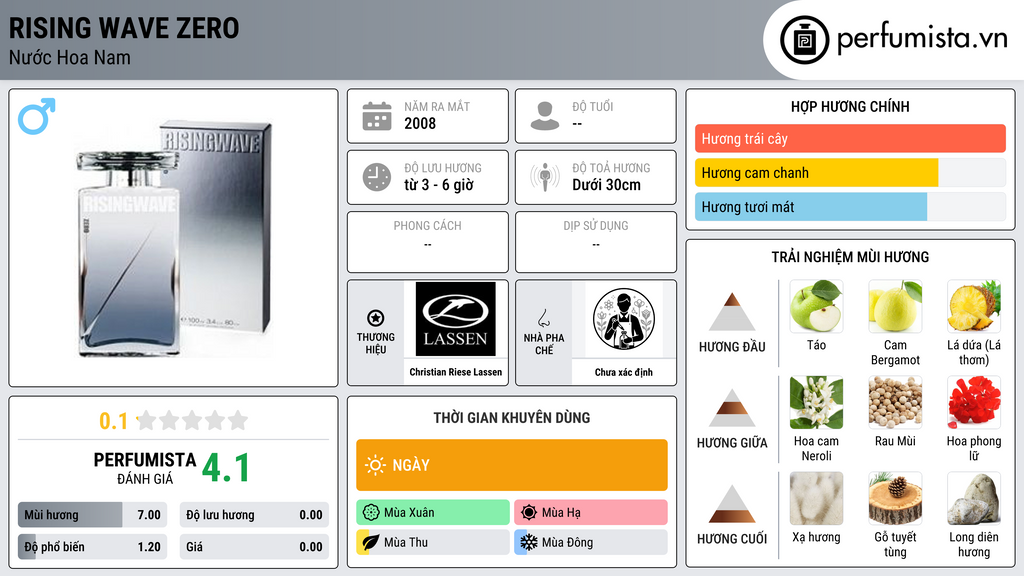Select the Cam Bergamot note image
Viewport: 1024px width, 576px height.
pyautogui.click(x=895, y=306)
